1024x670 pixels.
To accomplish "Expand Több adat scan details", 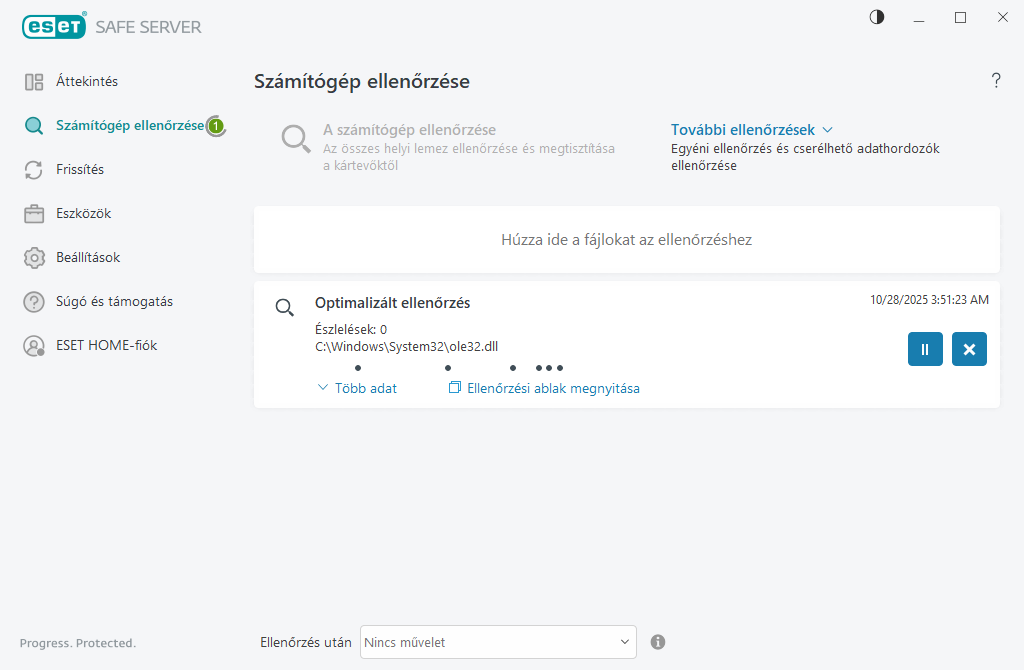I will [357, 388].
